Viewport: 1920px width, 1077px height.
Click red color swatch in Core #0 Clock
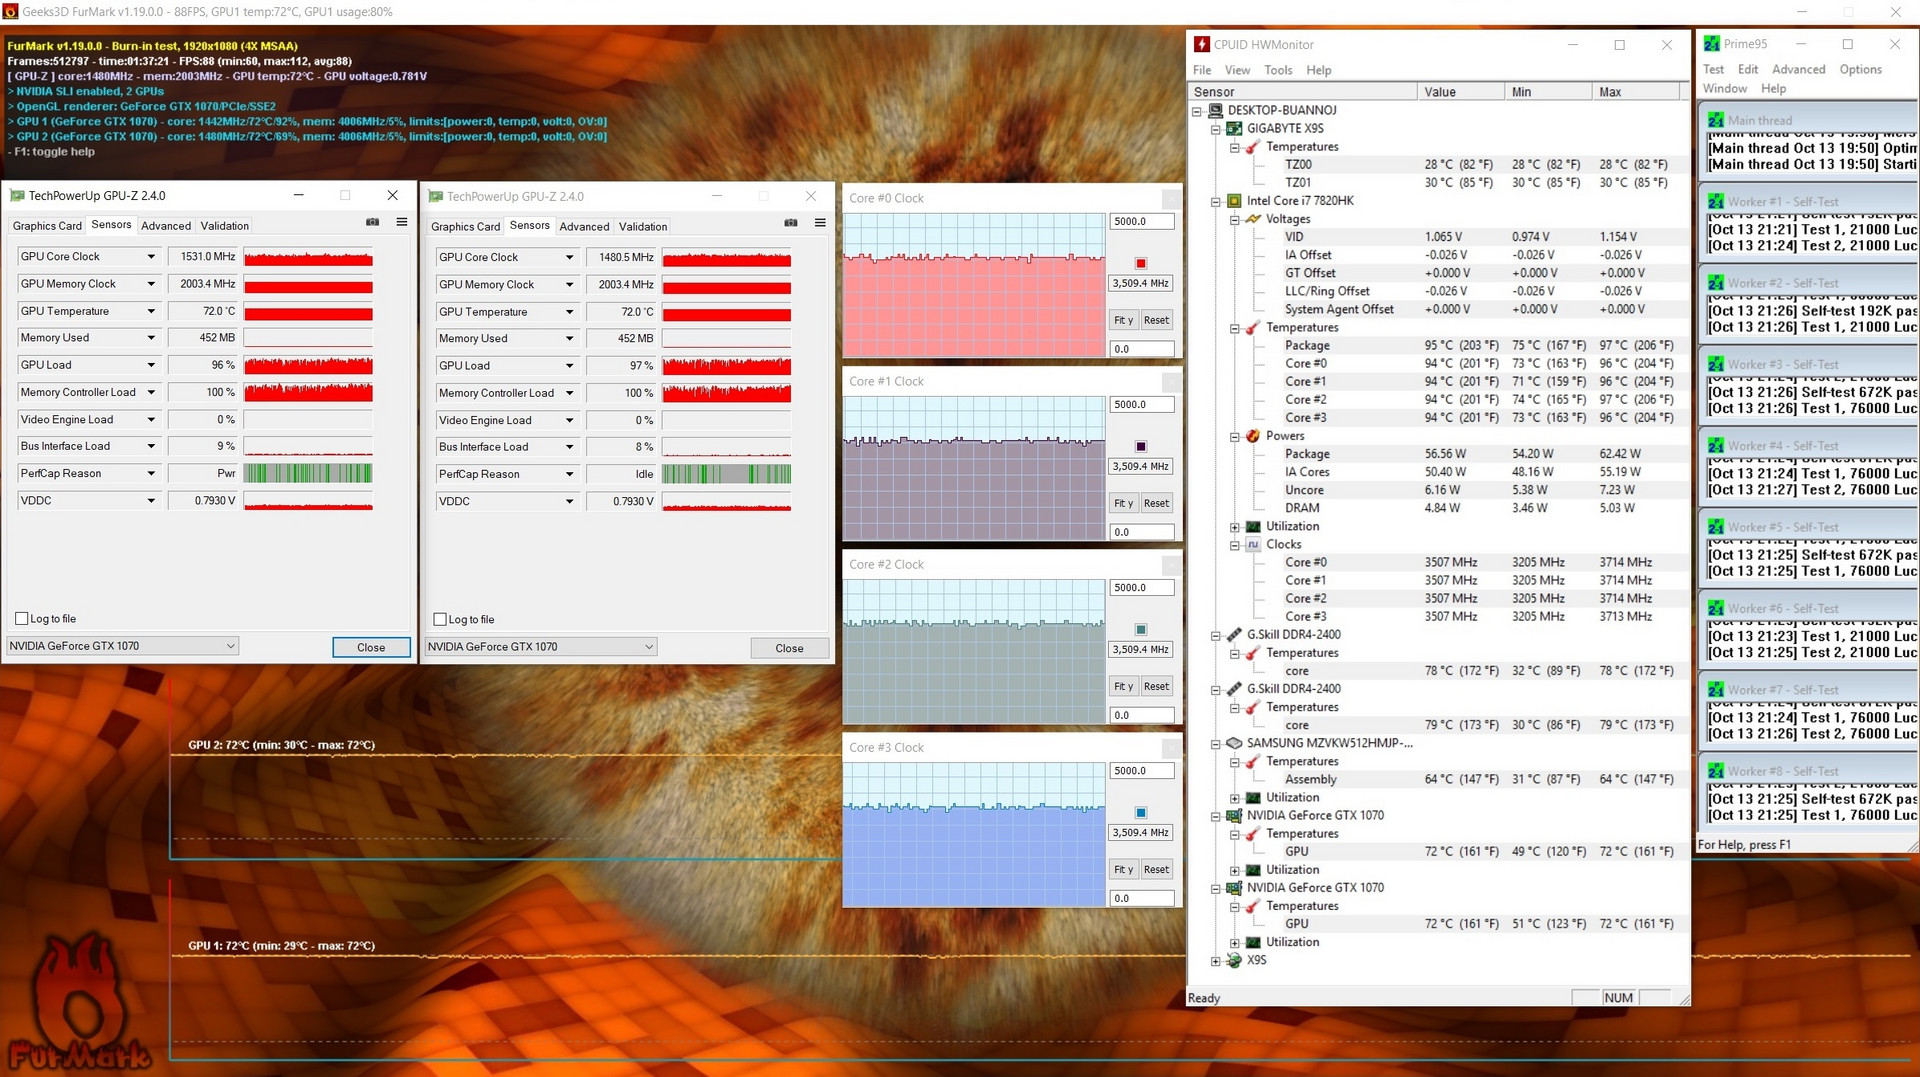[x=1141, y=264]
